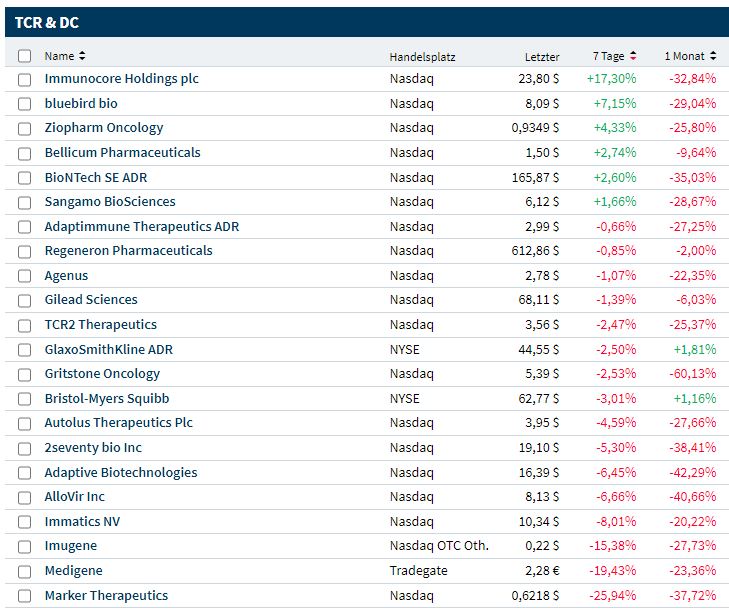Open the bluebird bio stock link
This screenshot has height=615, width=729.
coord(81,103)
